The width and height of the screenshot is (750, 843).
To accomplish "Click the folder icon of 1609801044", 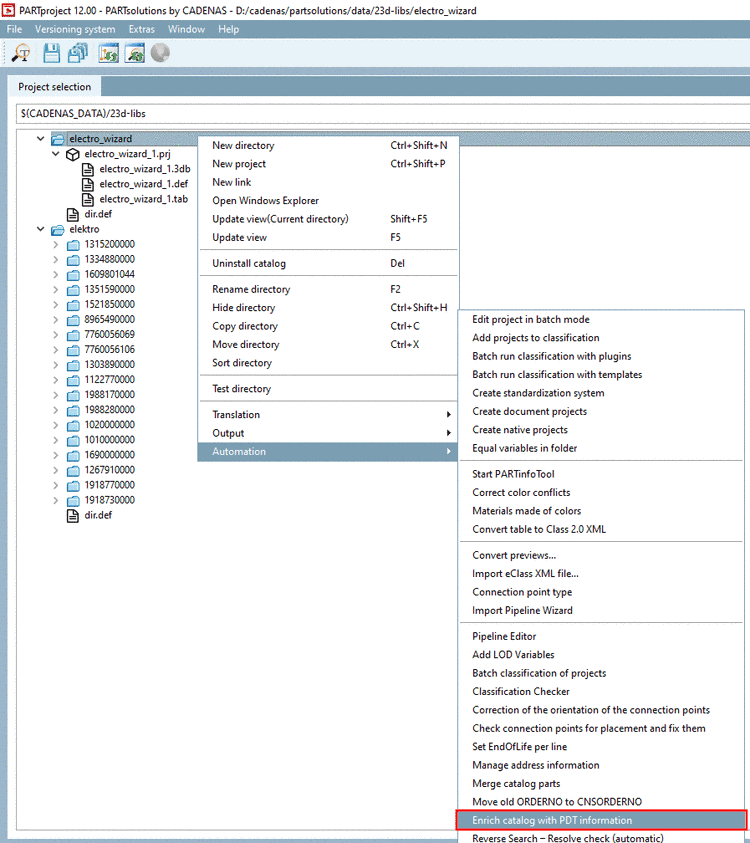I will click(x=73, y=275).
